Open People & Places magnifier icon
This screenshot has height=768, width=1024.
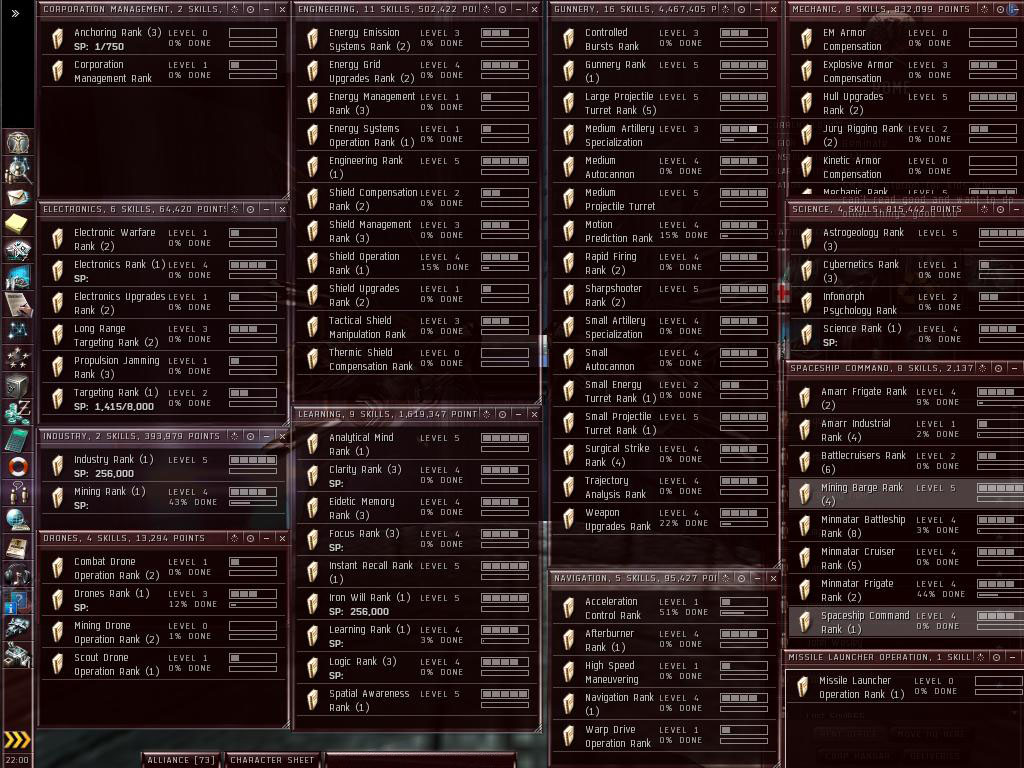18,170
